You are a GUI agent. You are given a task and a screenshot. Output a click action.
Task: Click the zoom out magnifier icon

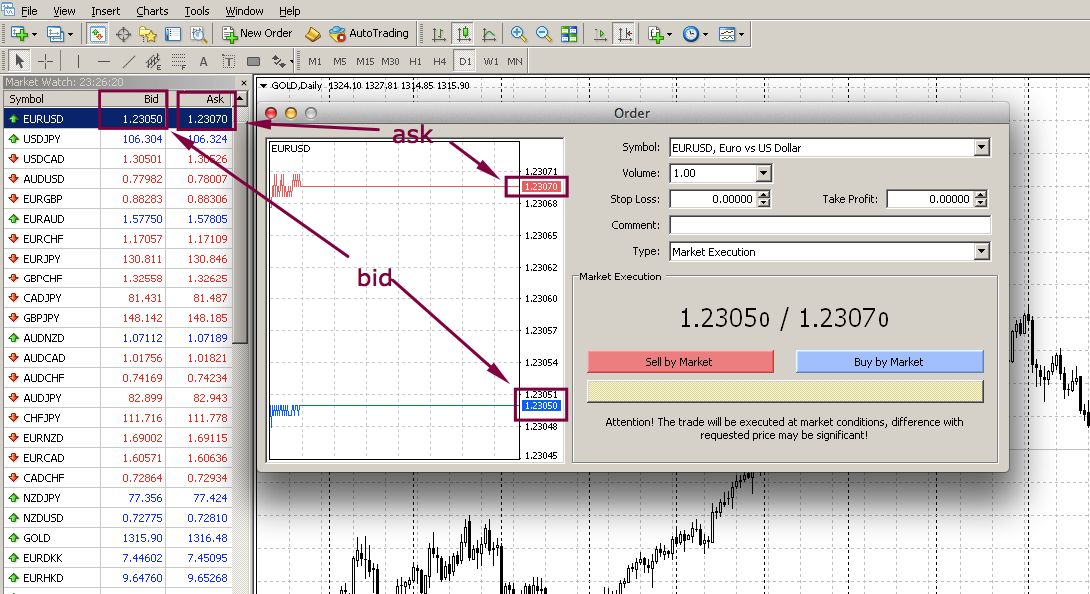pyautogui.click(x=543, y=33)
